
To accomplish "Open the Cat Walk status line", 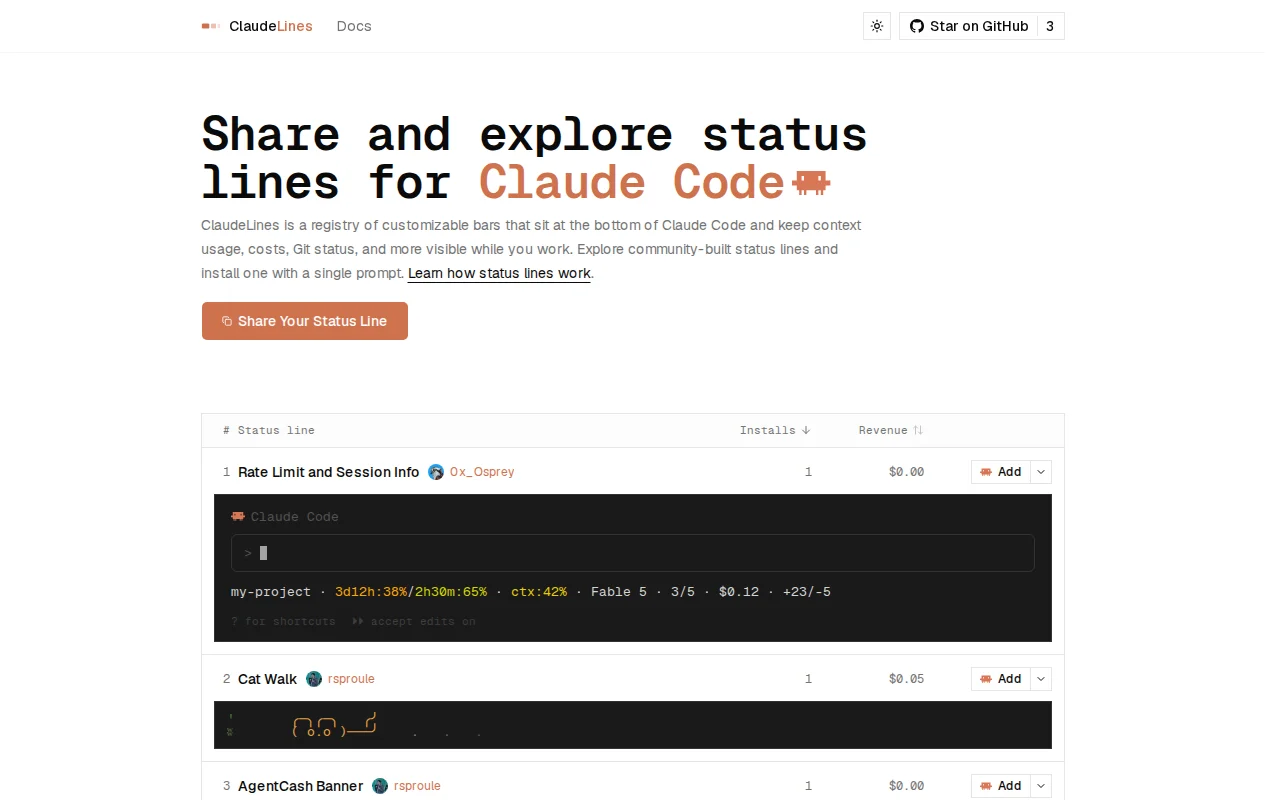I will tap(267, 679).
